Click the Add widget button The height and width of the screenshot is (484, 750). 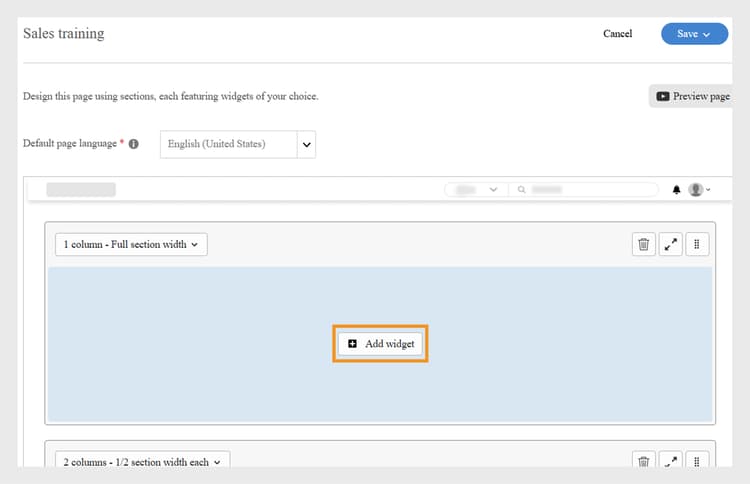coord(380,343)
